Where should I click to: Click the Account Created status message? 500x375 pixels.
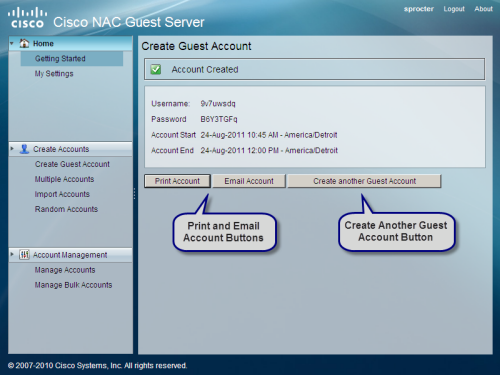click(x=205, y=69)
